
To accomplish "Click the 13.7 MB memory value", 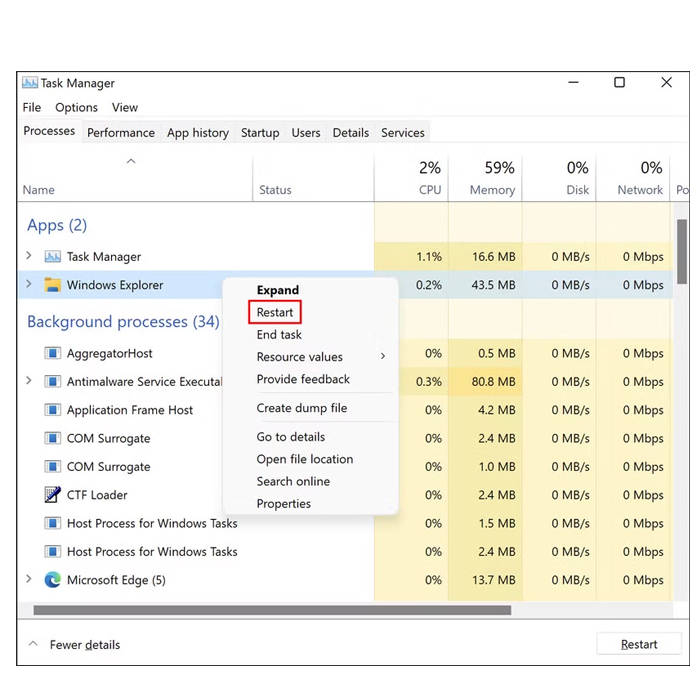I will [494, 580].
